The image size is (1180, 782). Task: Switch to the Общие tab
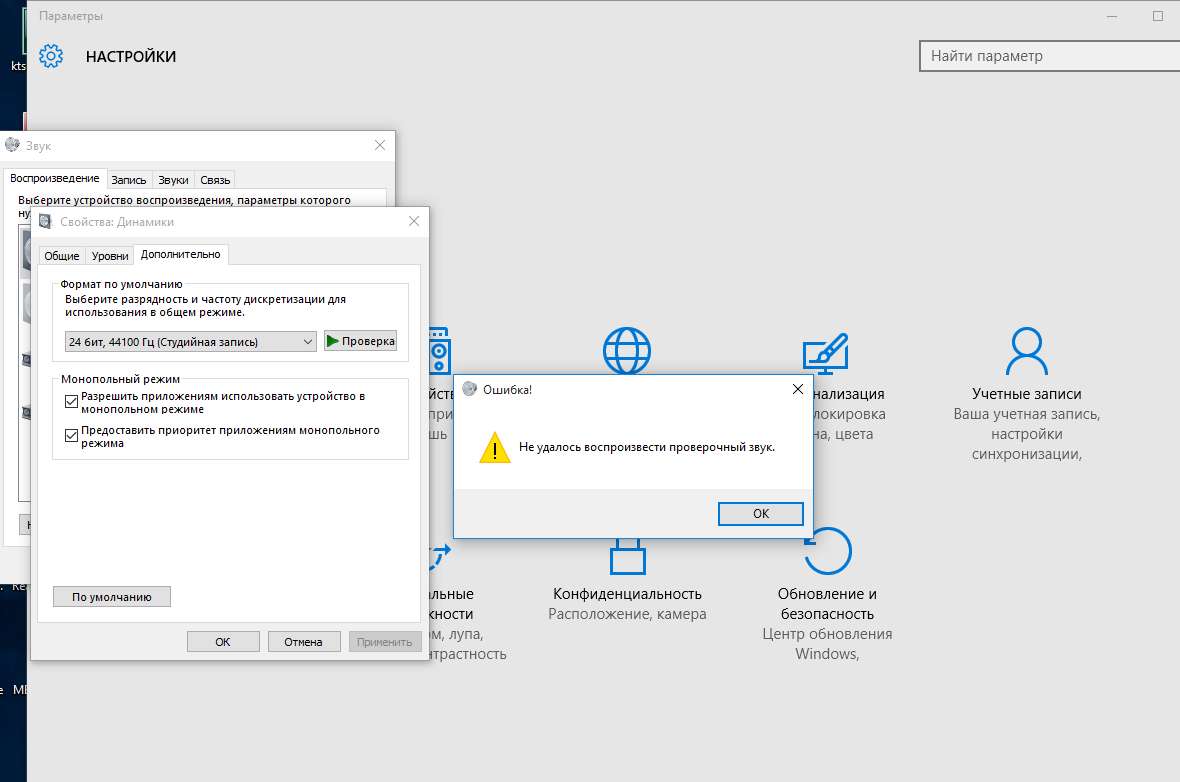pos(62,256)
